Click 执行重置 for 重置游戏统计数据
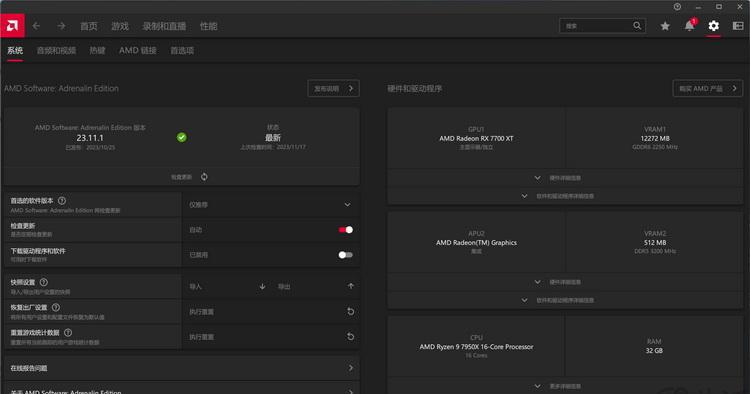This screenshot has width=750, height=394. (x=201, y=337)
